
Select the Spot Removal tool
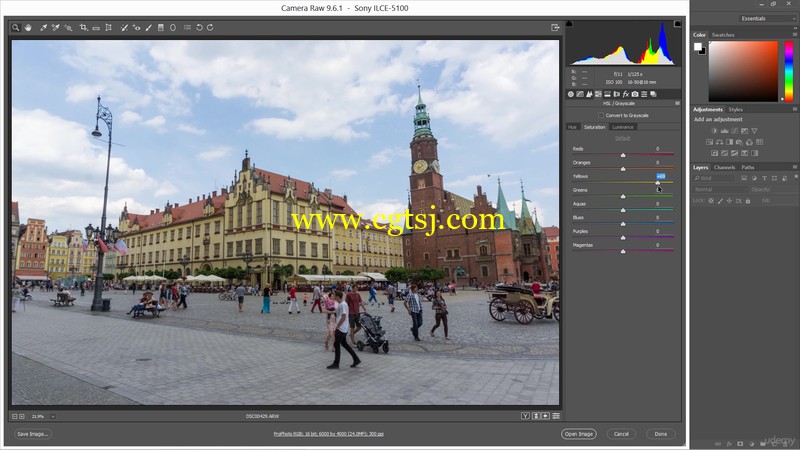click(124, 28)
